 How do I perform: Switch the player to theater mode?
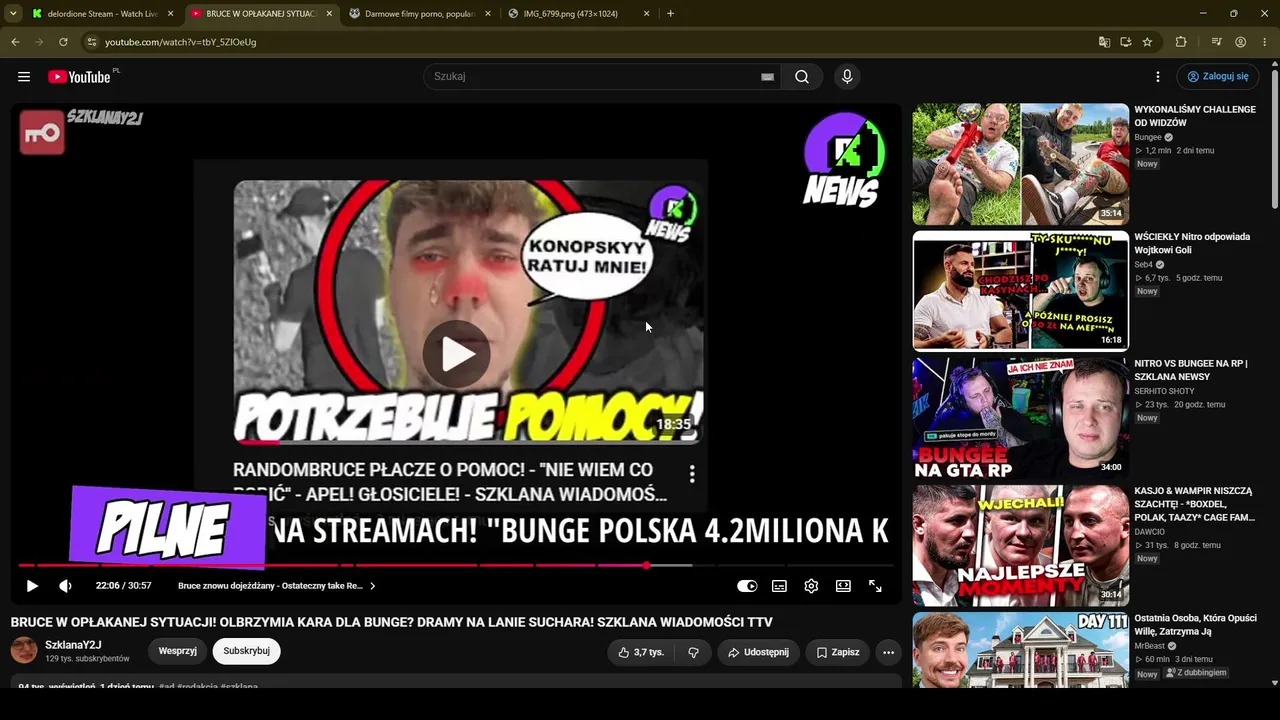click(843, 586)
